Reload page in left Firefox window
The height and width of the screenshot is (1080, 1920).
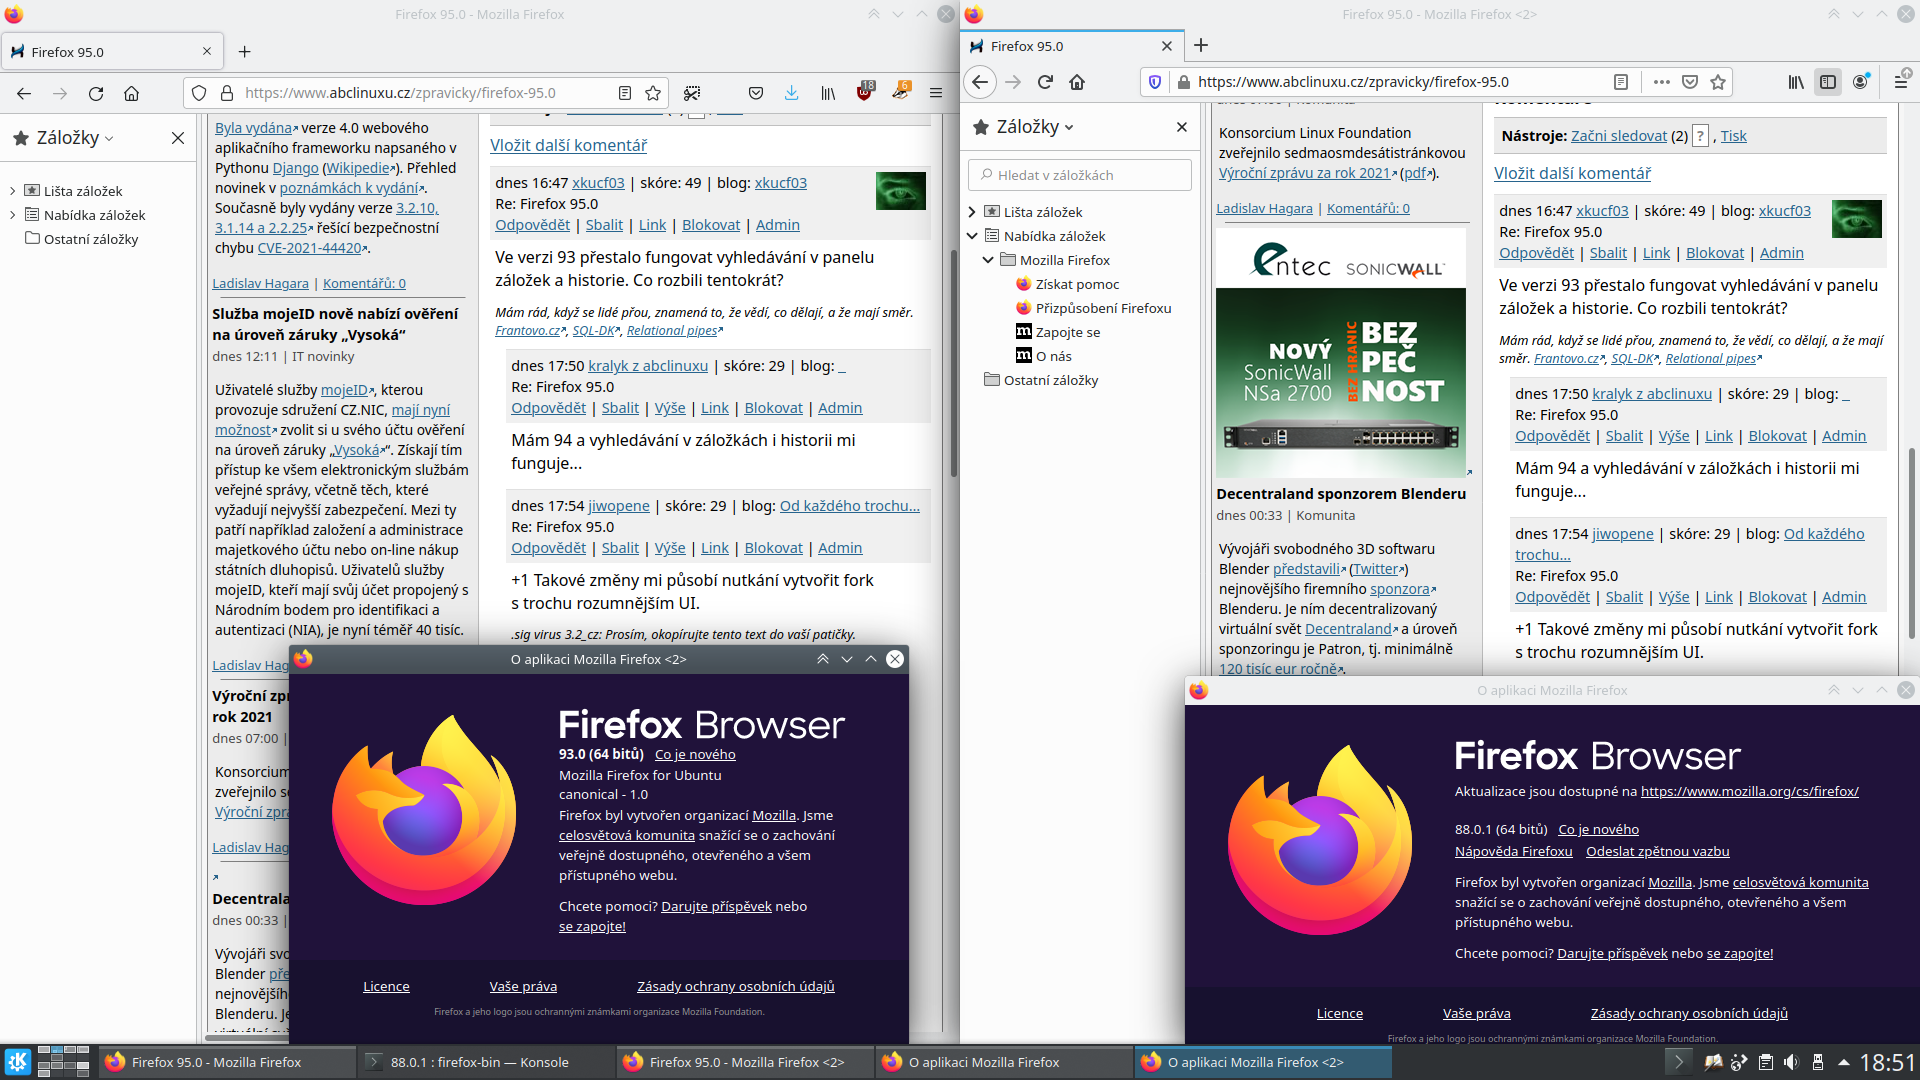pos(96,93)
